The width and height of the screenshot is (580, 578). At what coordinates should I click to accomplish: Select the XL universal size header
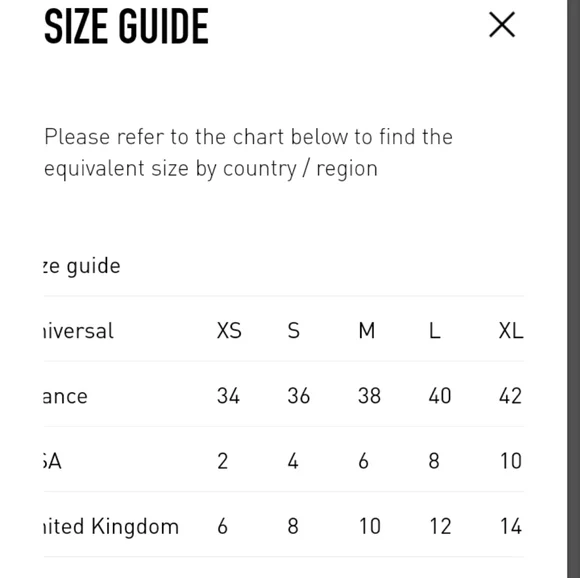point(511,330)
